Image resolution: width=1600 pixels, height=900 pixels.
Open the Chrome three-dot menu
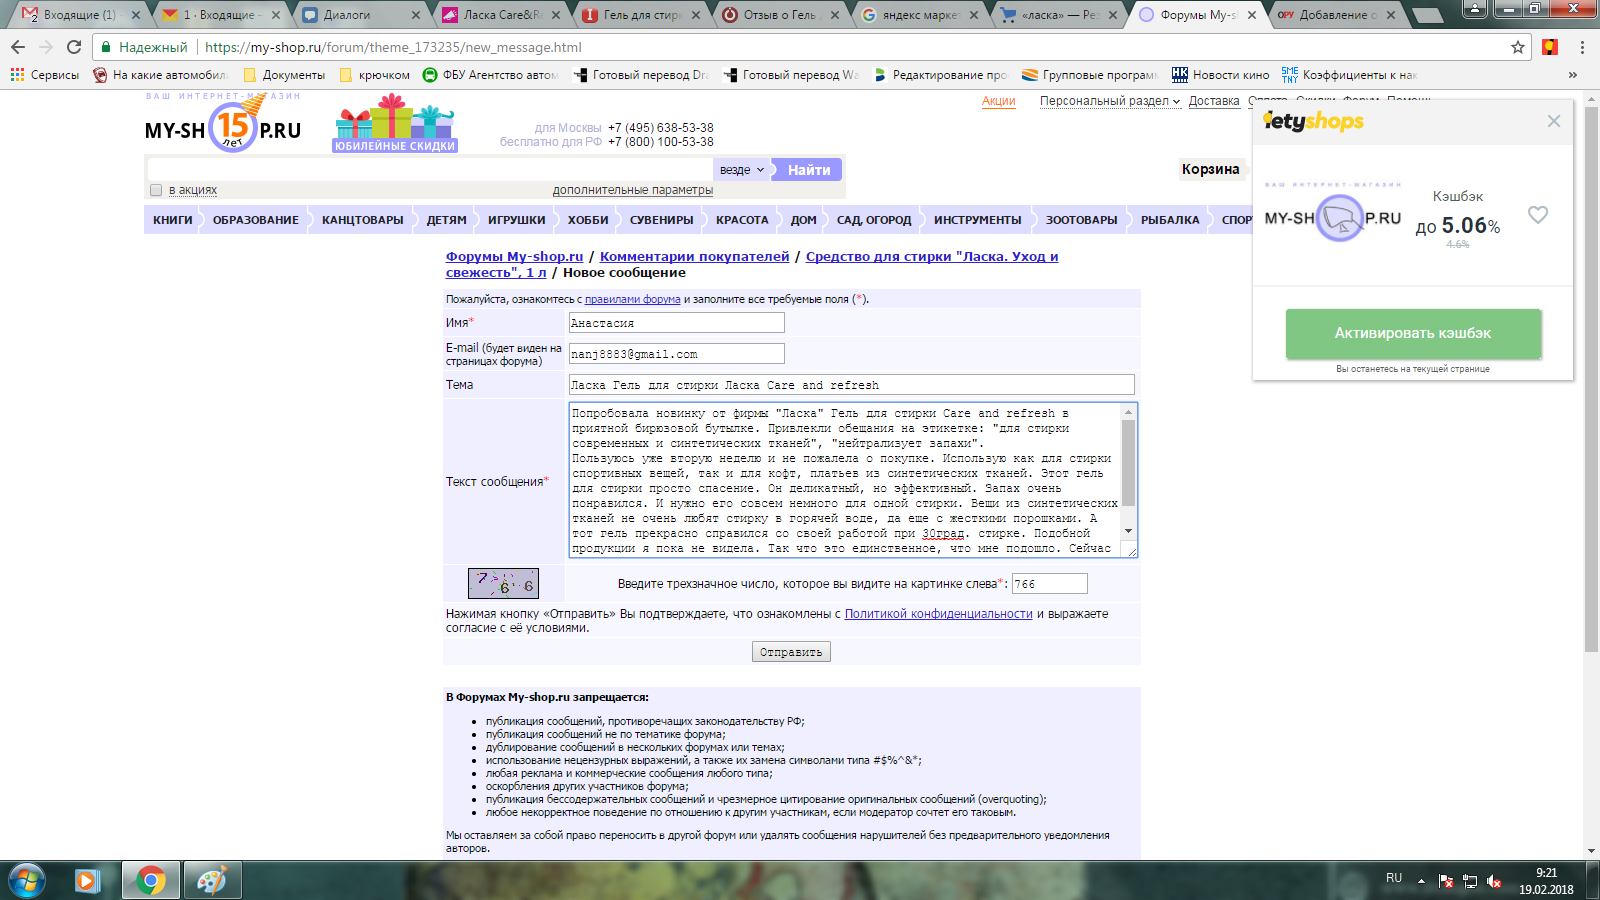1582,47
